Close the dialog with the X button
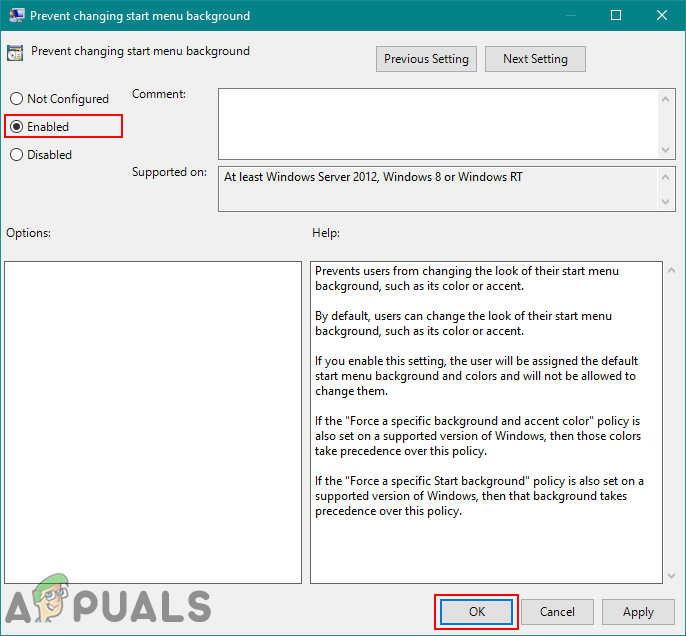This screenshot has width=686, height=636. click(x=662, y=15)
